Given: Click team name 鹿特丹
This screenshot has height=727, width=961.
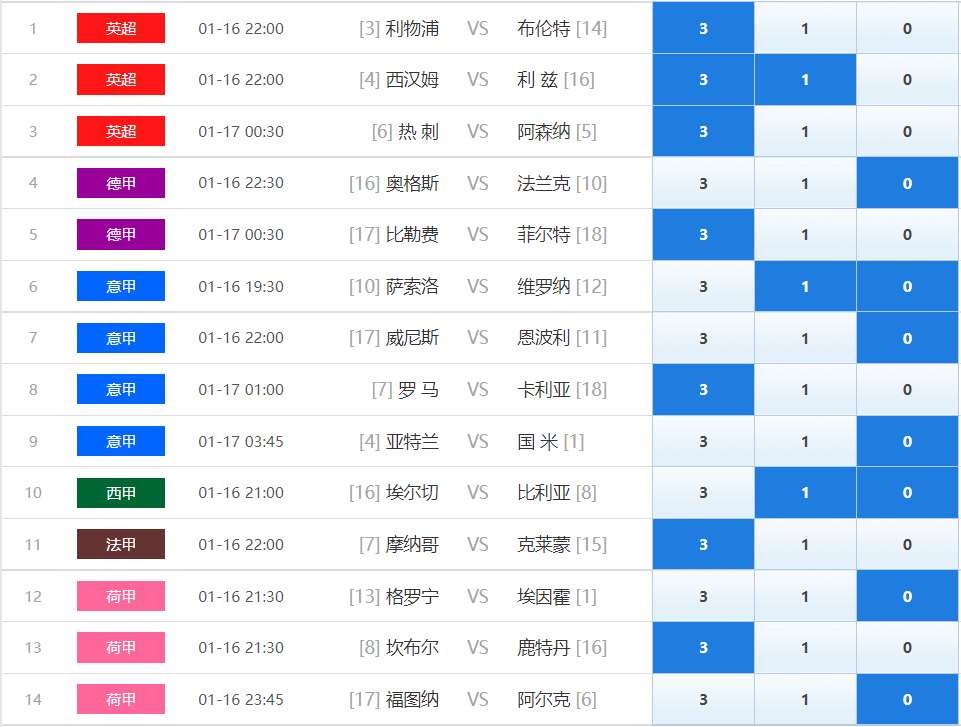Looking at the screenshot, I should 544,648.
